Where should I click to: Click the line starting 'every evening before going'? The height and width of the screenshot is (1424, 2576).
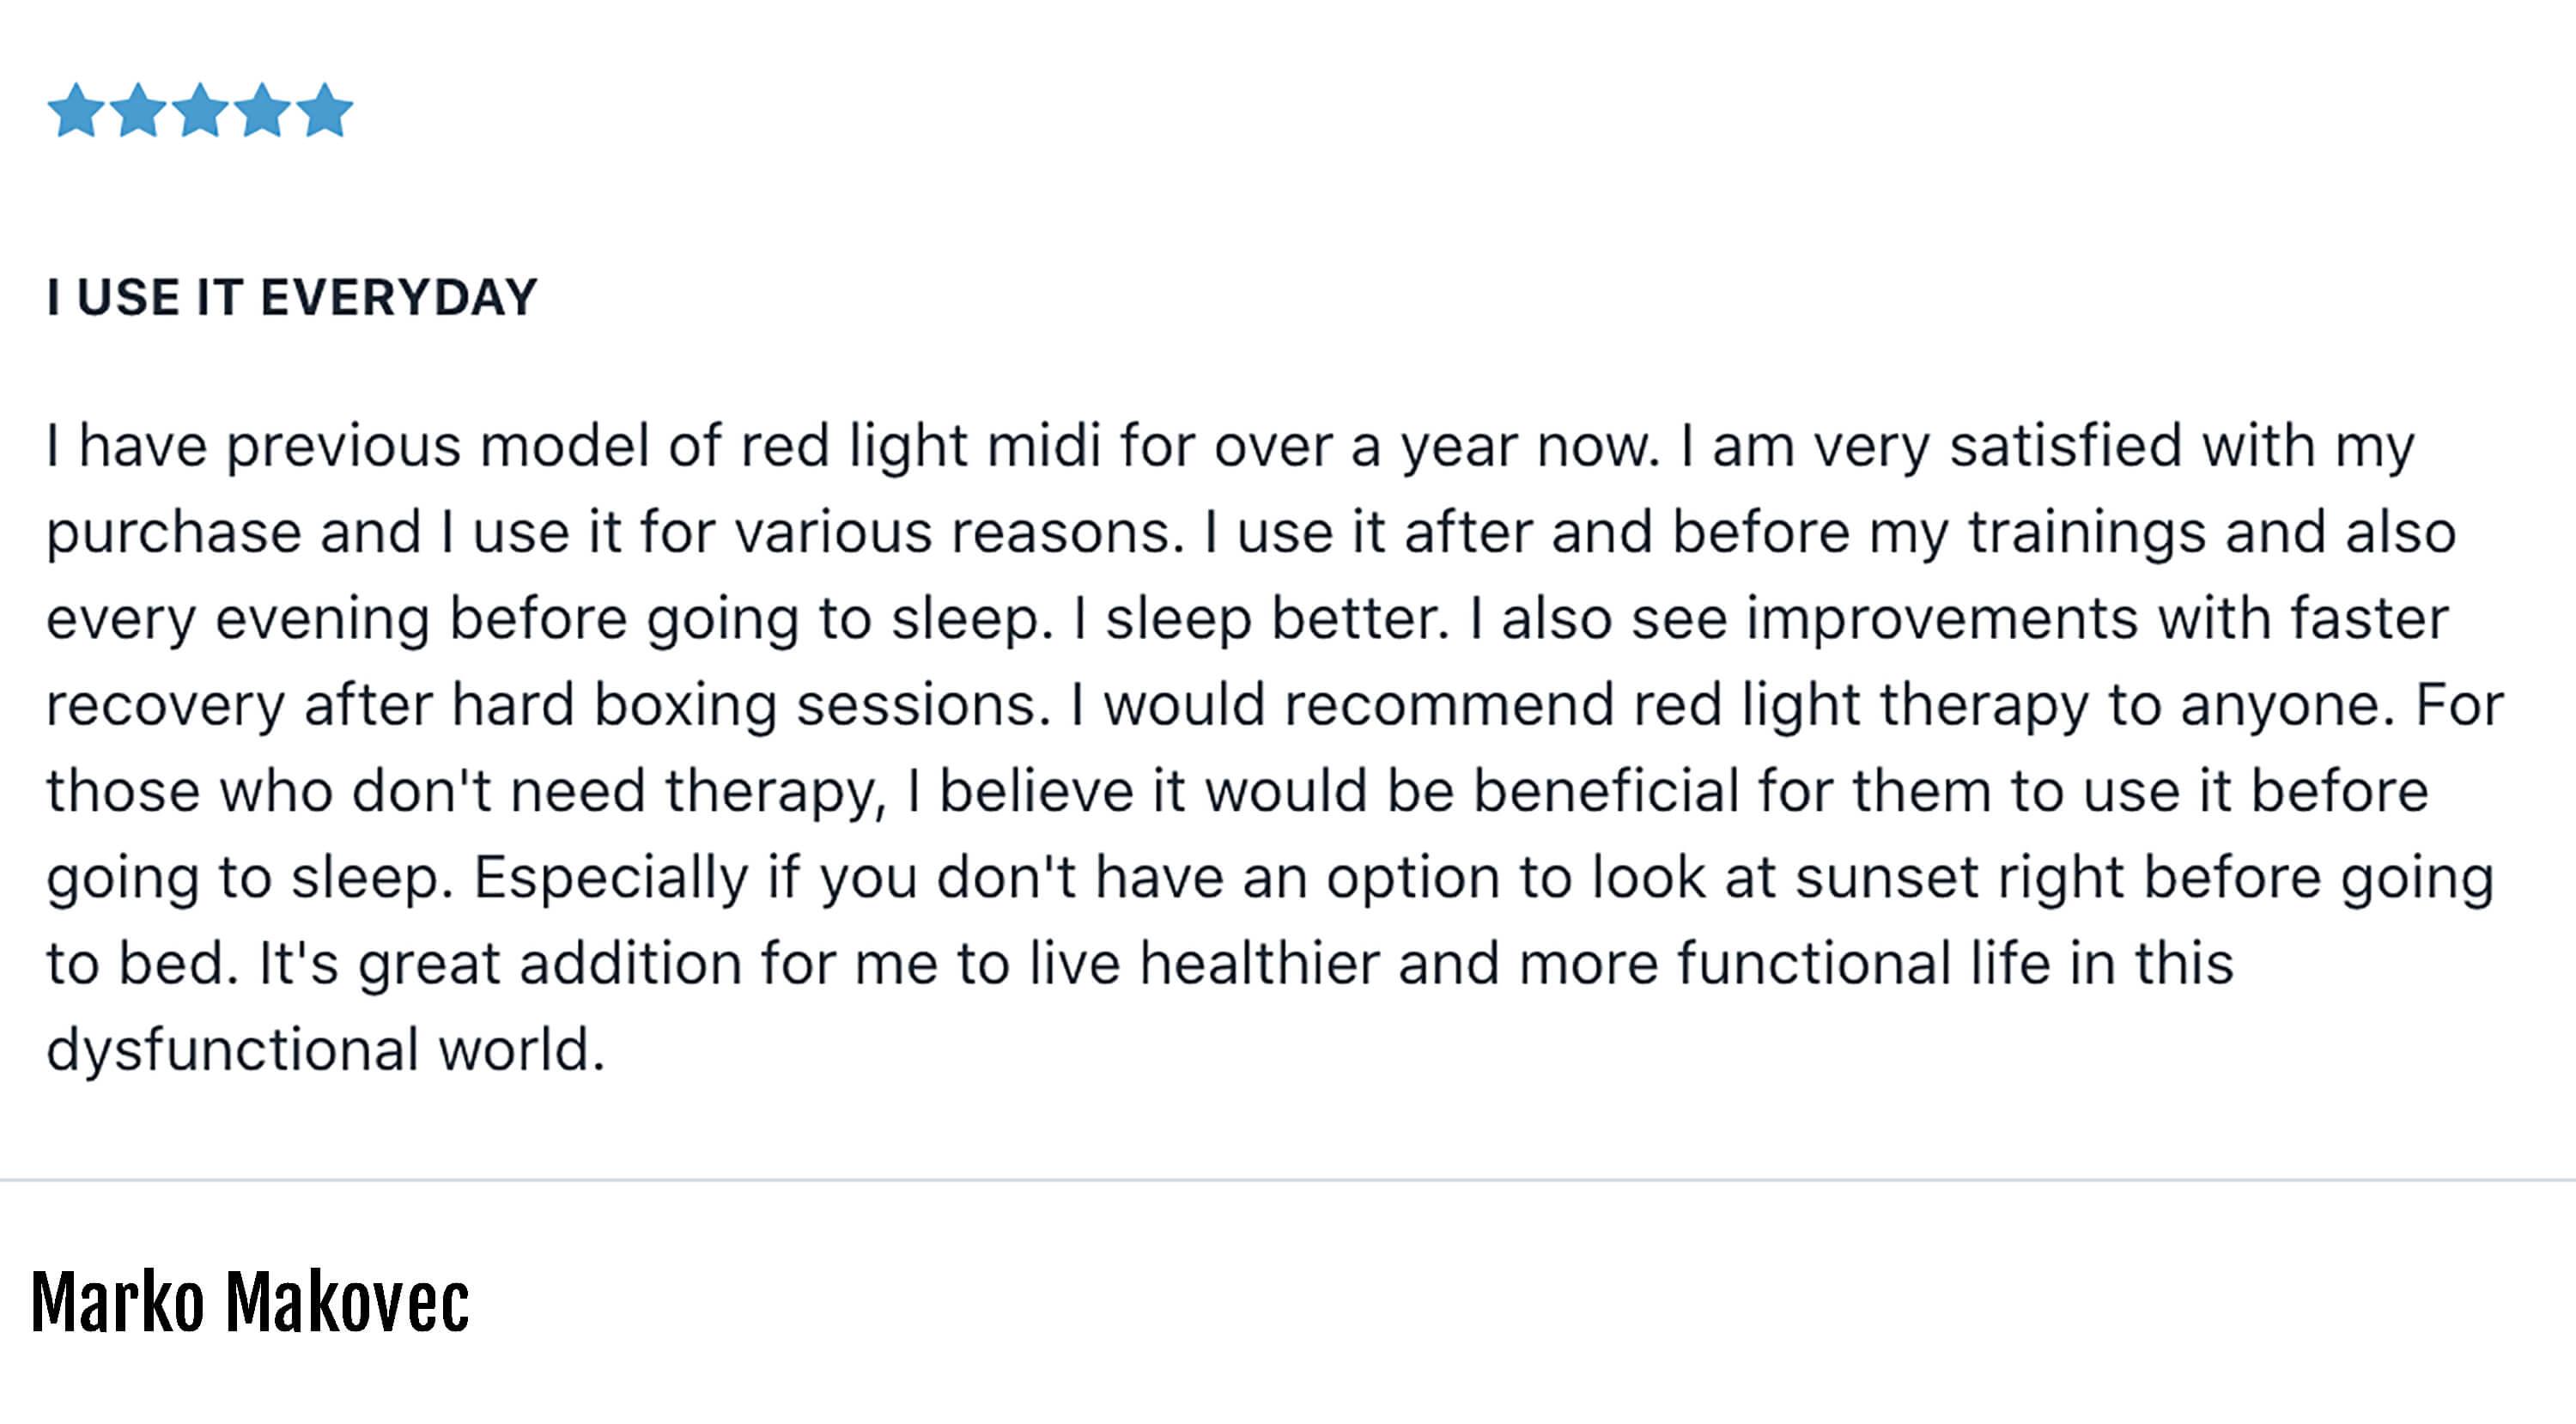(1248, 619)
